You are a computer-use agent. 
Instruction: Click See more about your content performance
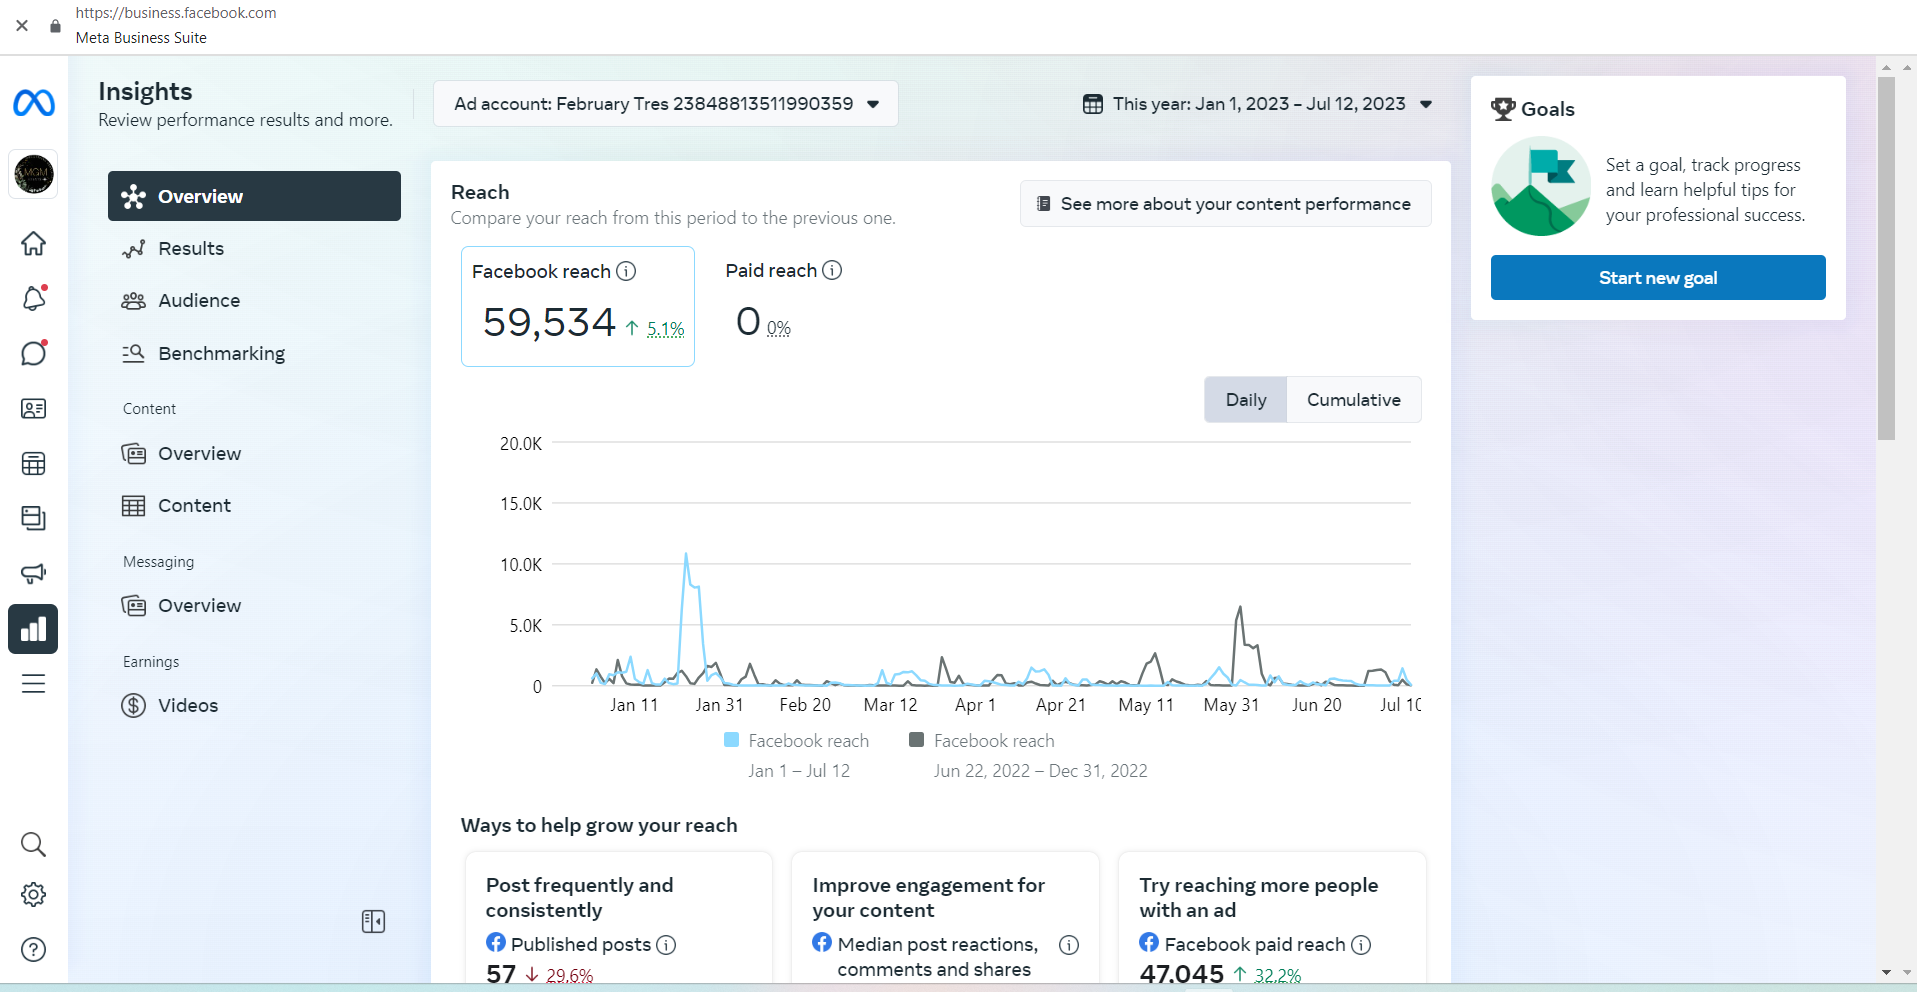[x=1225, y=204]
